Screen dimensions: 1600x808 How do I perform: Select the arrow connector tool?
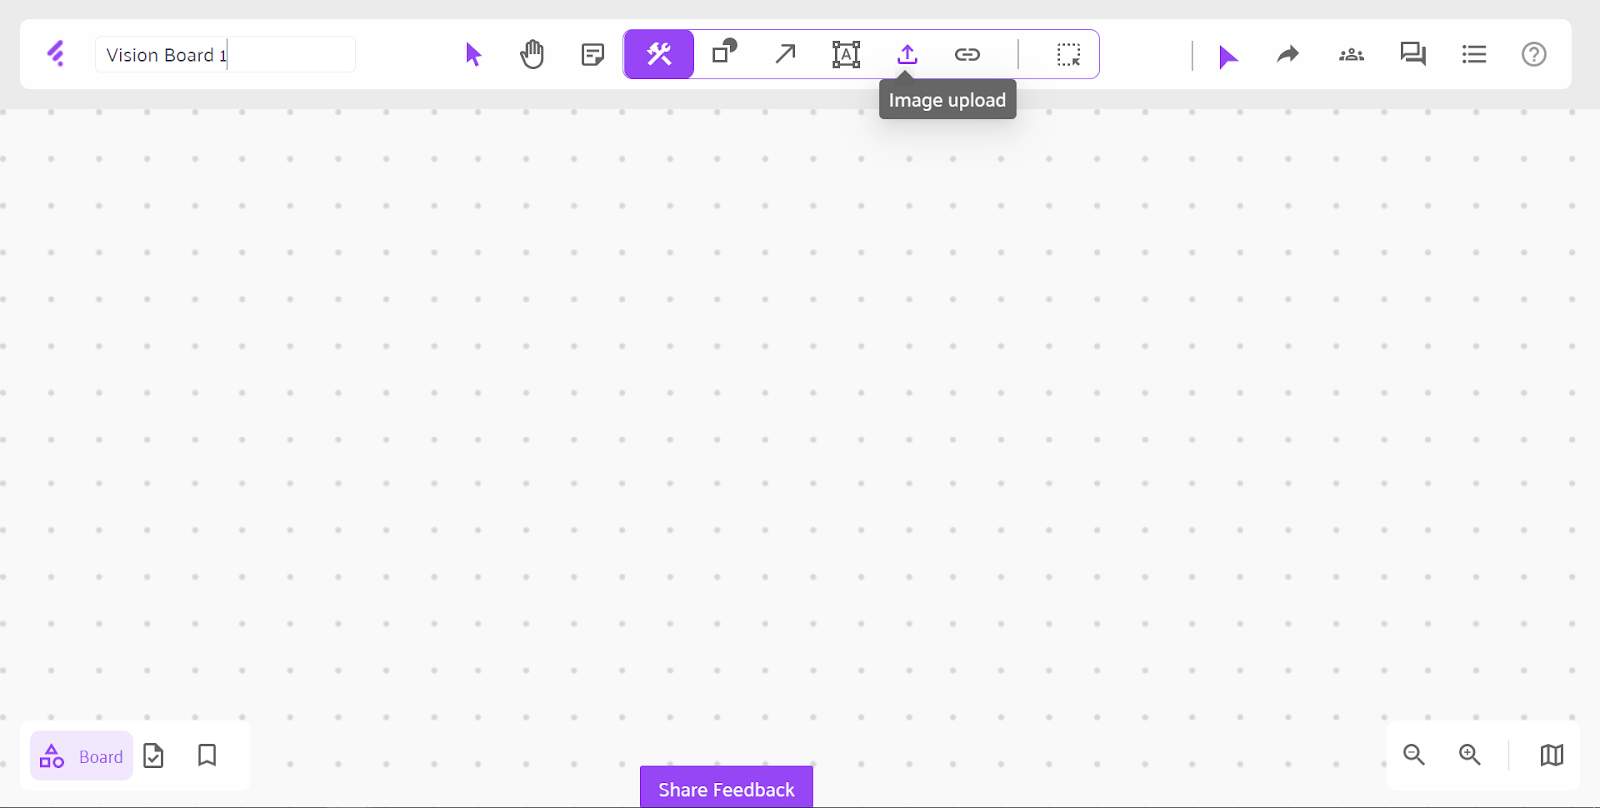(786, 53)
